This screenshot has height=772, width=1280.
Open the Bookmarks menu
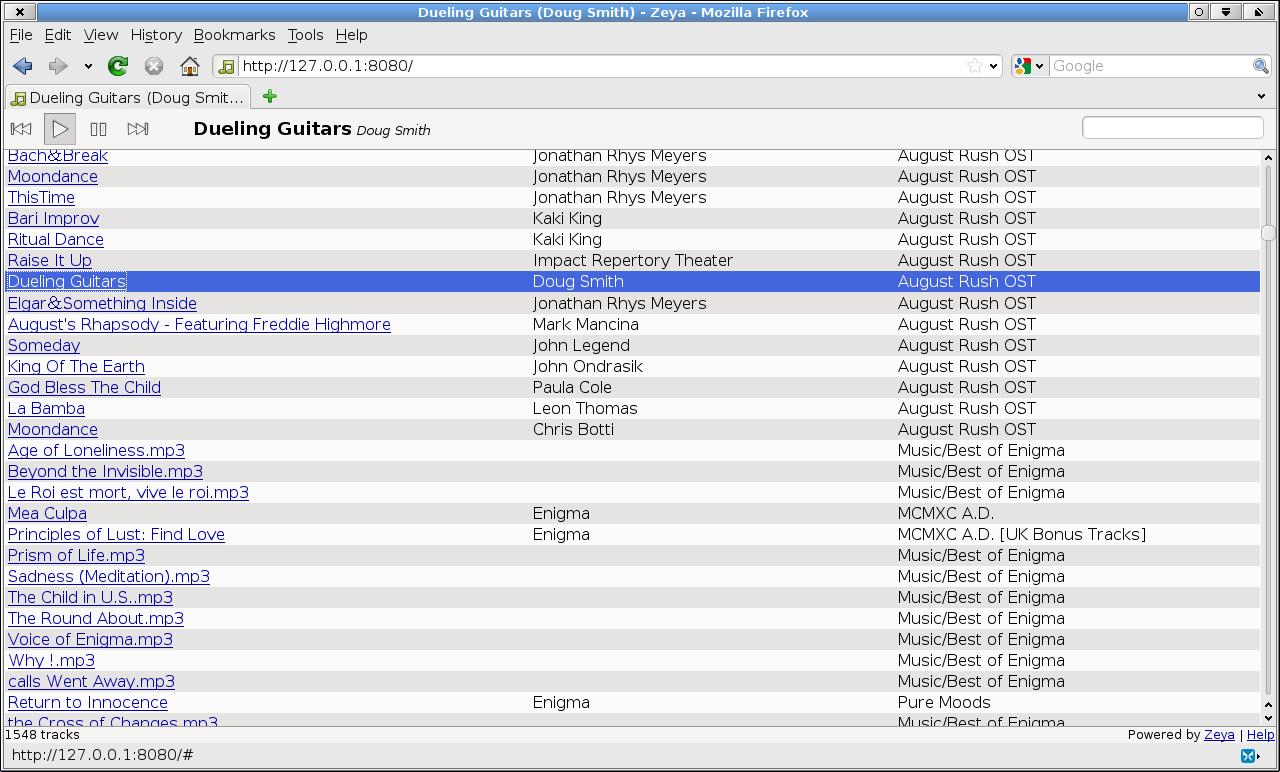235,35
